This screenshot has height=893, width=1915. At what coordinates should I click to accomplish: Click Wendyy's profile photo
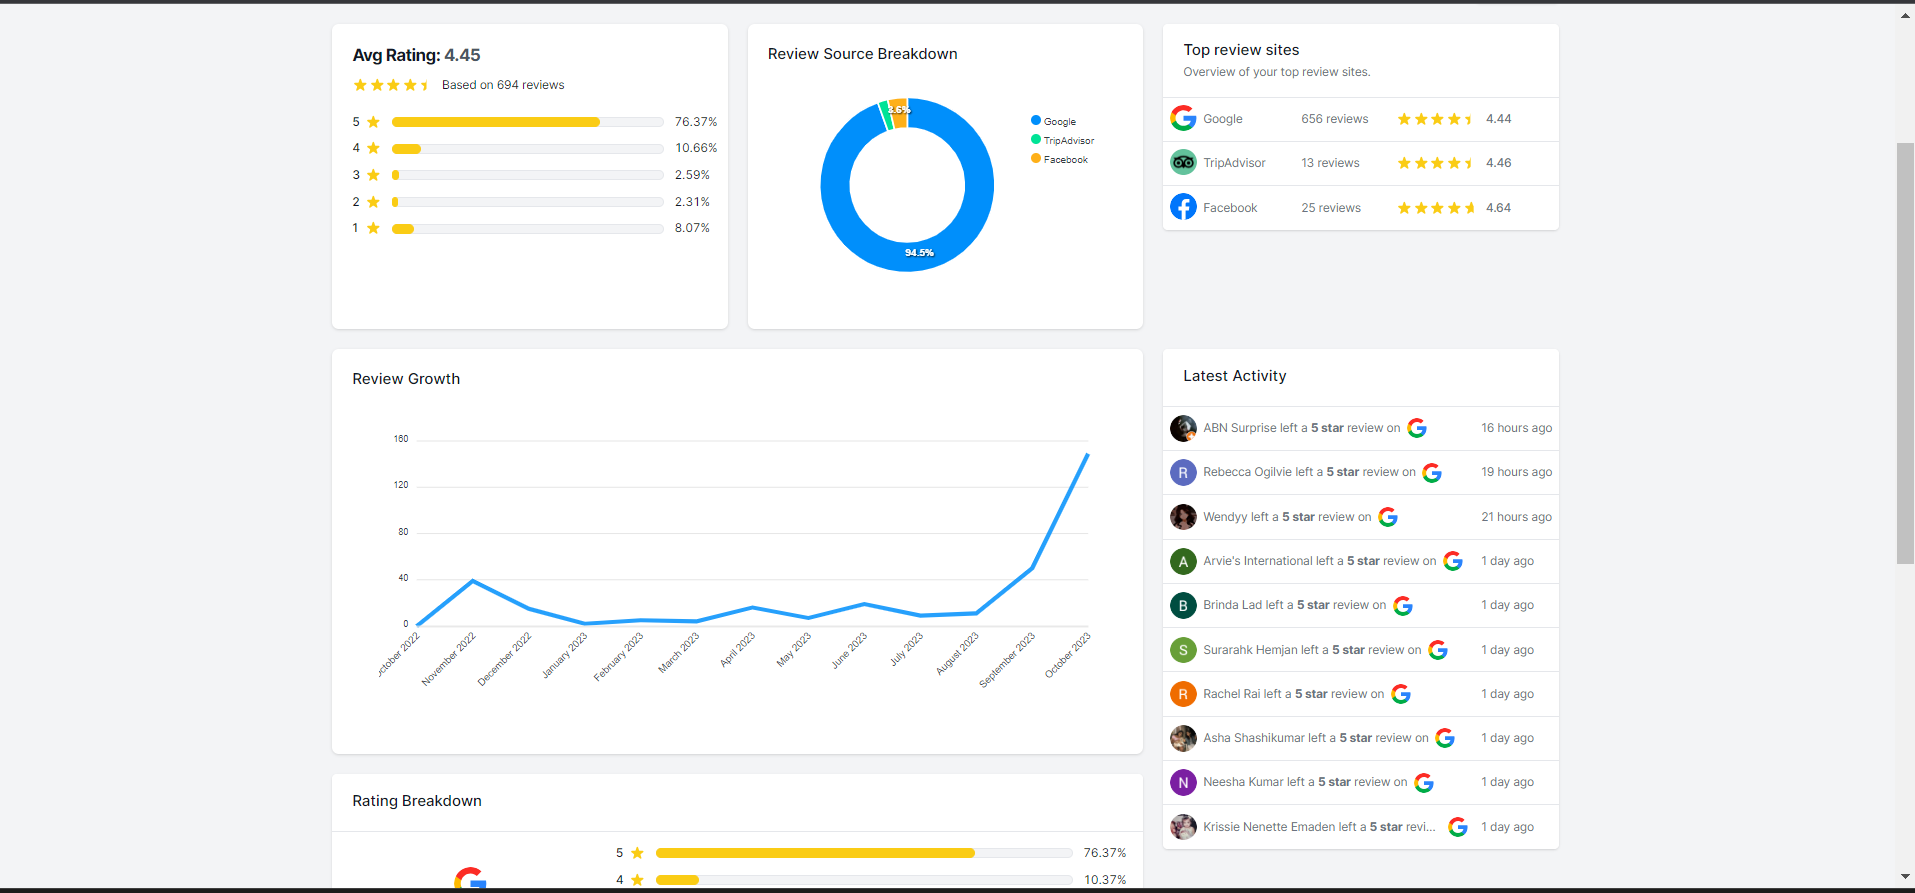[x=1183, y=517]
